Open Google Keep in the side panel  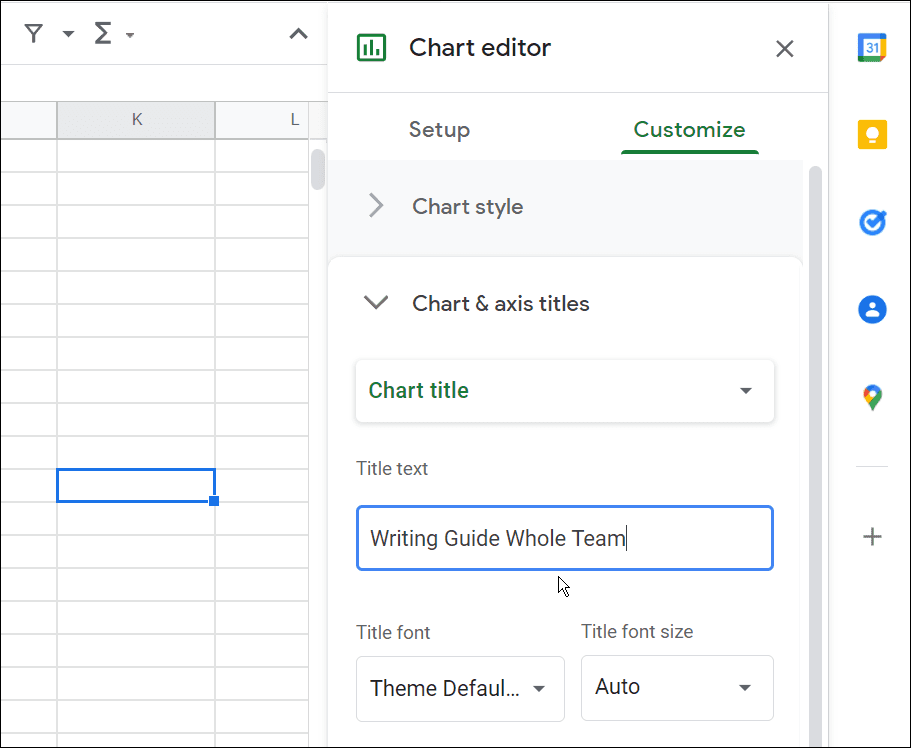tap(872, 135)
